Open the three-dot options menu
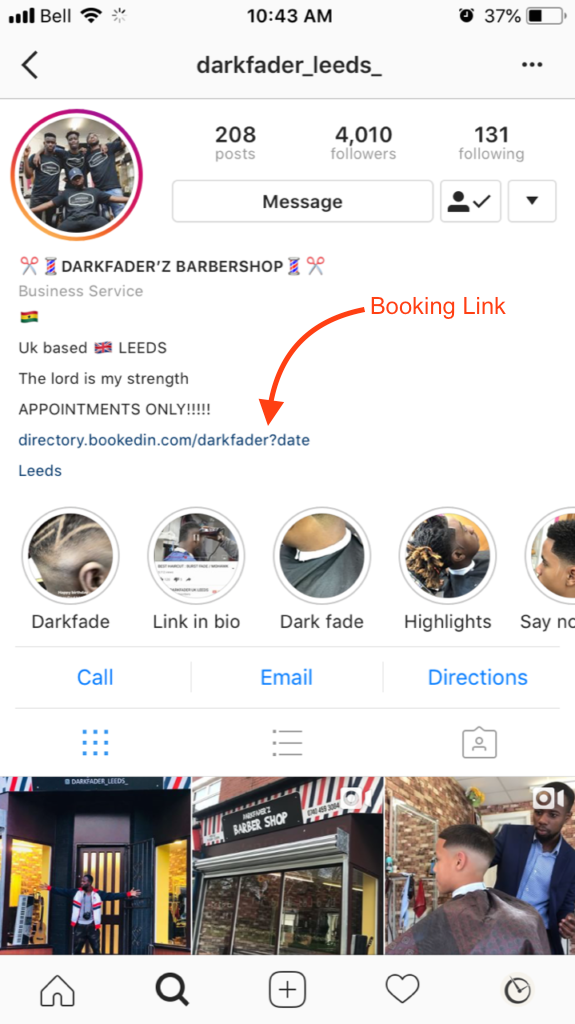Screen dimensions: 575x1024 click(532, 65)
